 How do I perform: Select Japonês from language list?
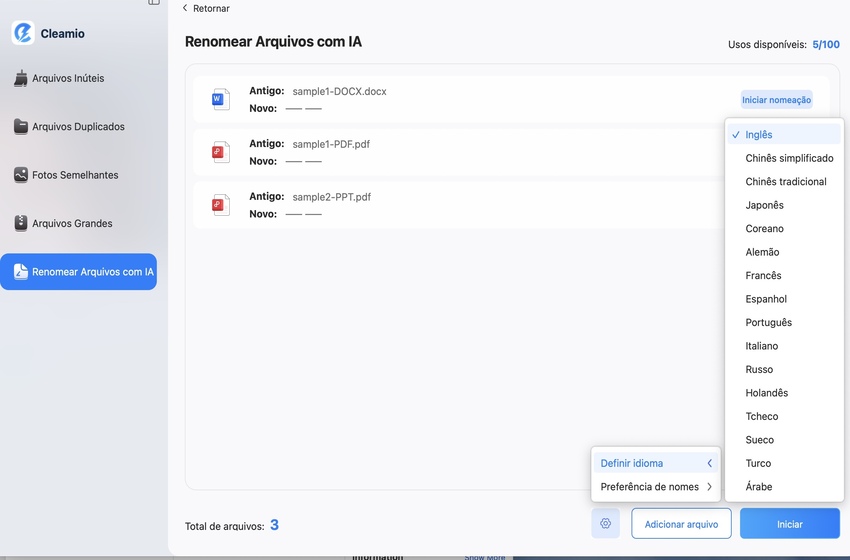[783, 205]
